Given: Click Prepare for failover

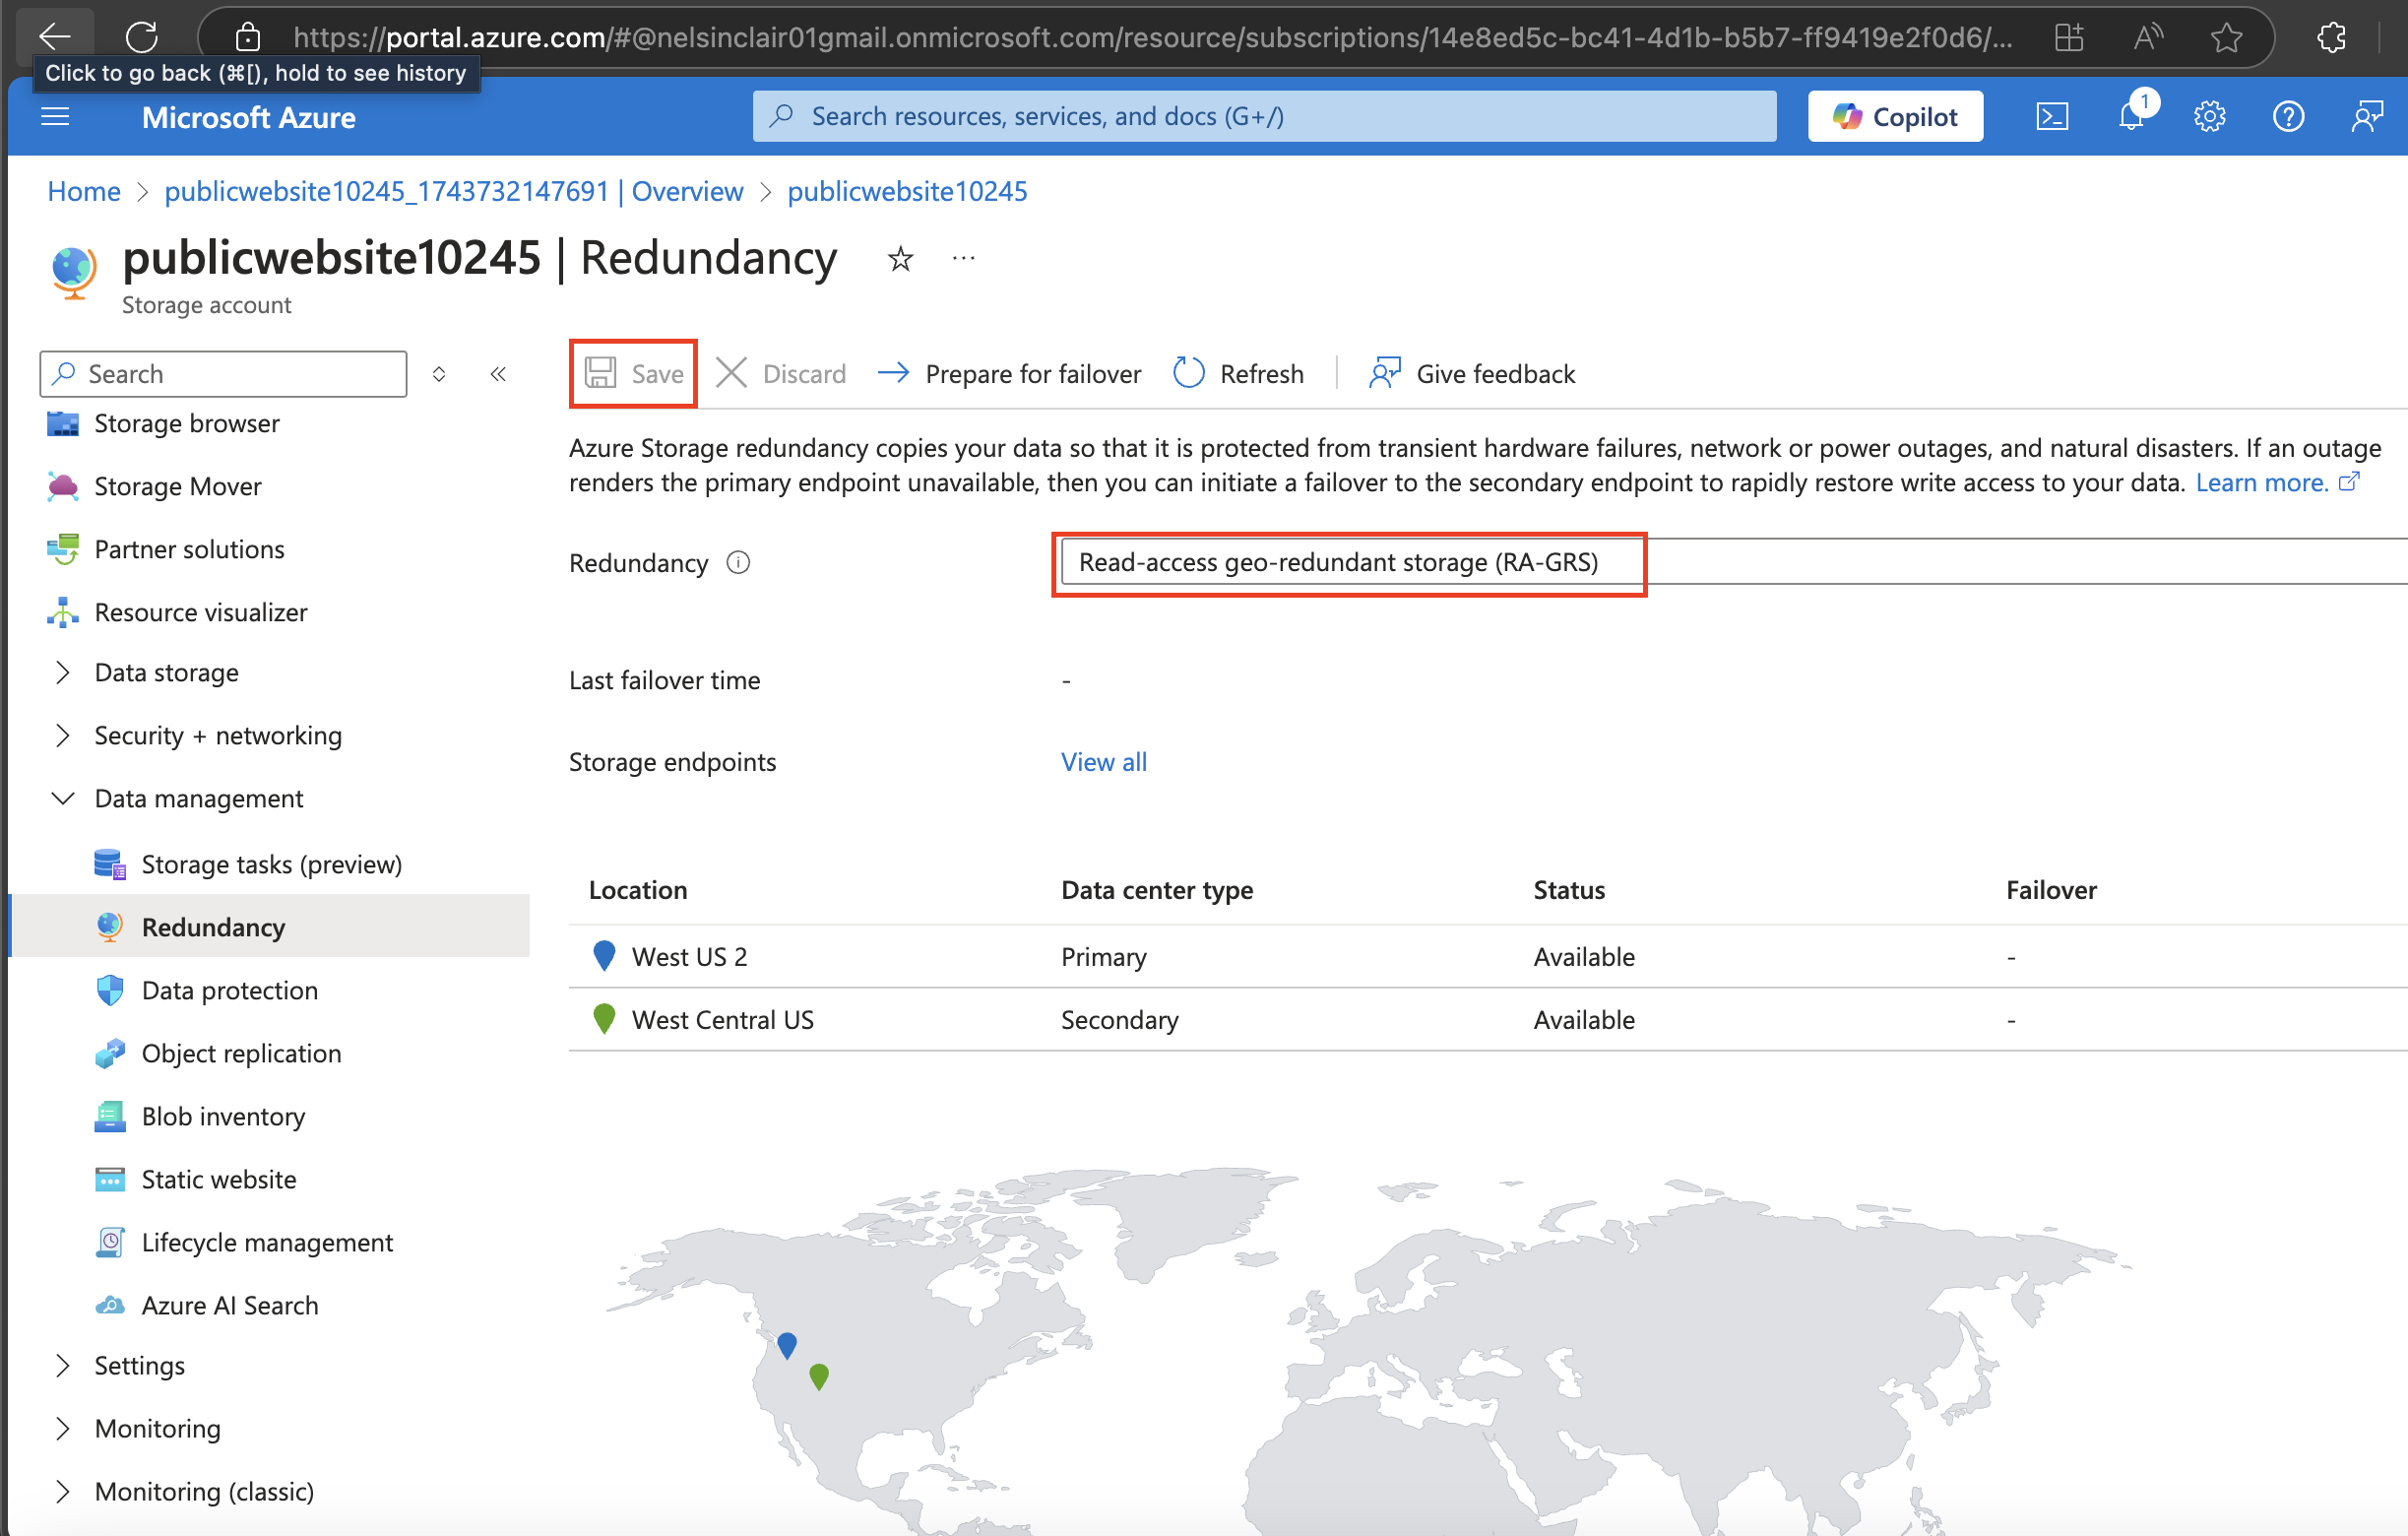Looking at the screenshot, I should [x=1009, y=374].
